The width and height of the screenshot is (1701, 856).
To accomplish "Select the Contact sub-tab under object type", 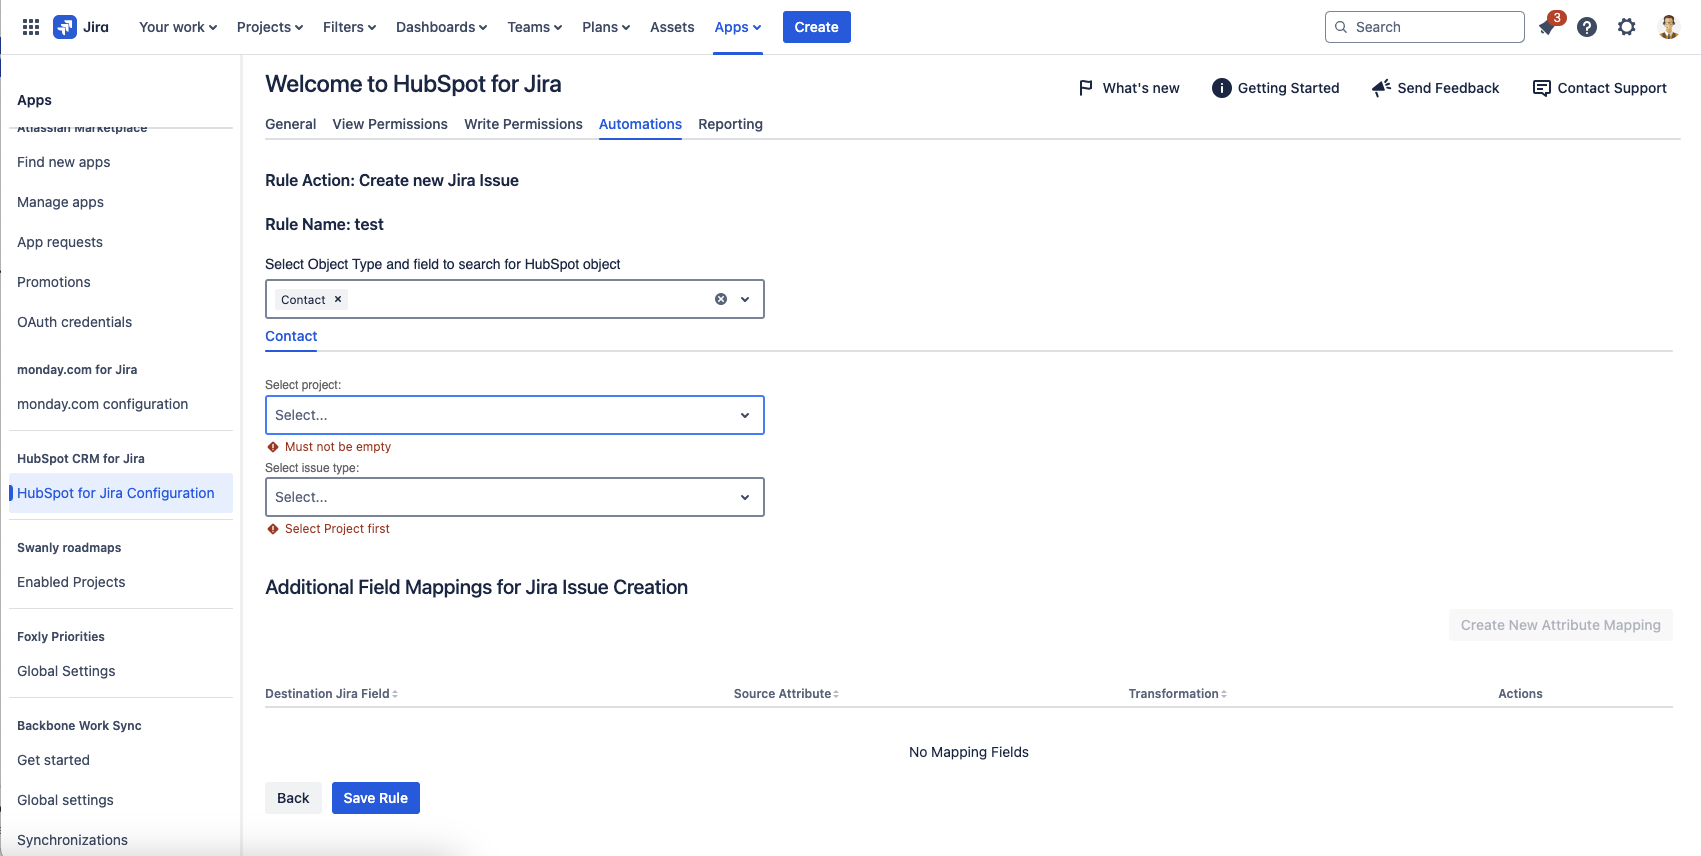I will tap(291, 336).
